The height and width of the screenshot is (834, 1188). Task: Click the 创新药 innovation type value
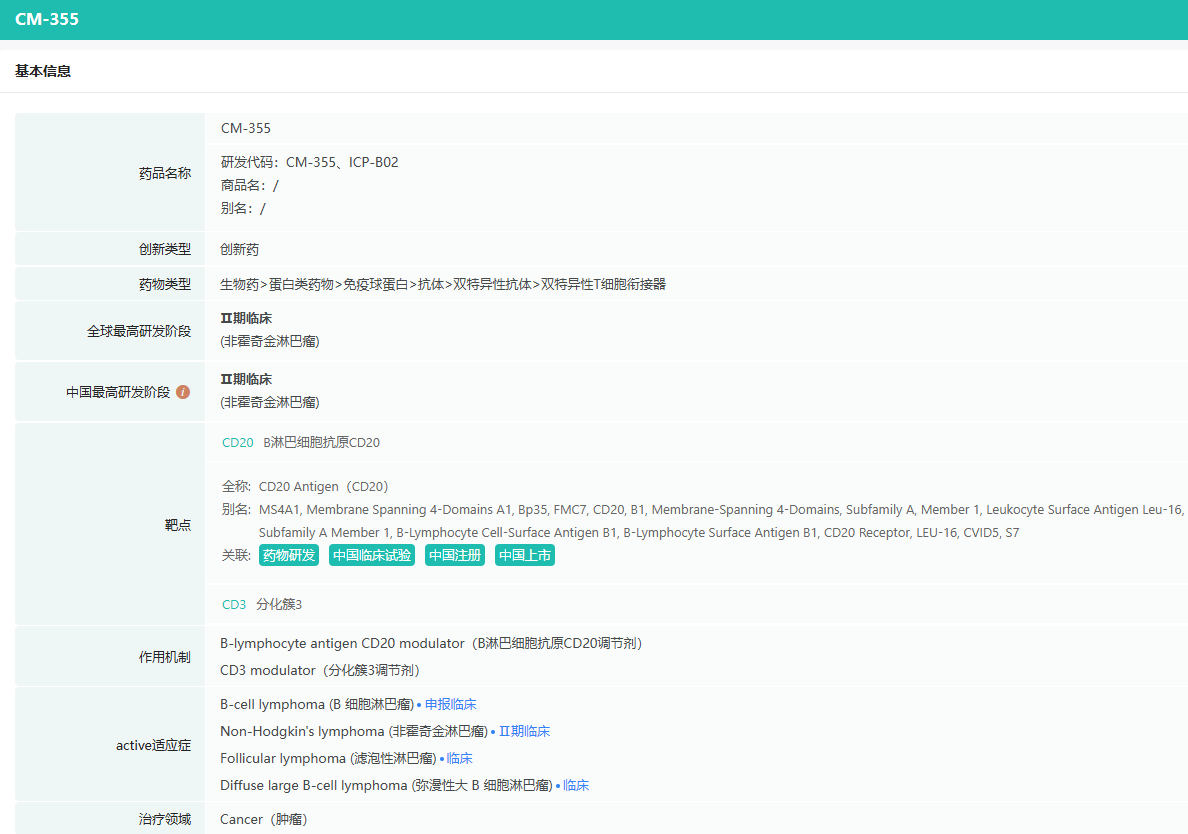(x=239, y=249)
